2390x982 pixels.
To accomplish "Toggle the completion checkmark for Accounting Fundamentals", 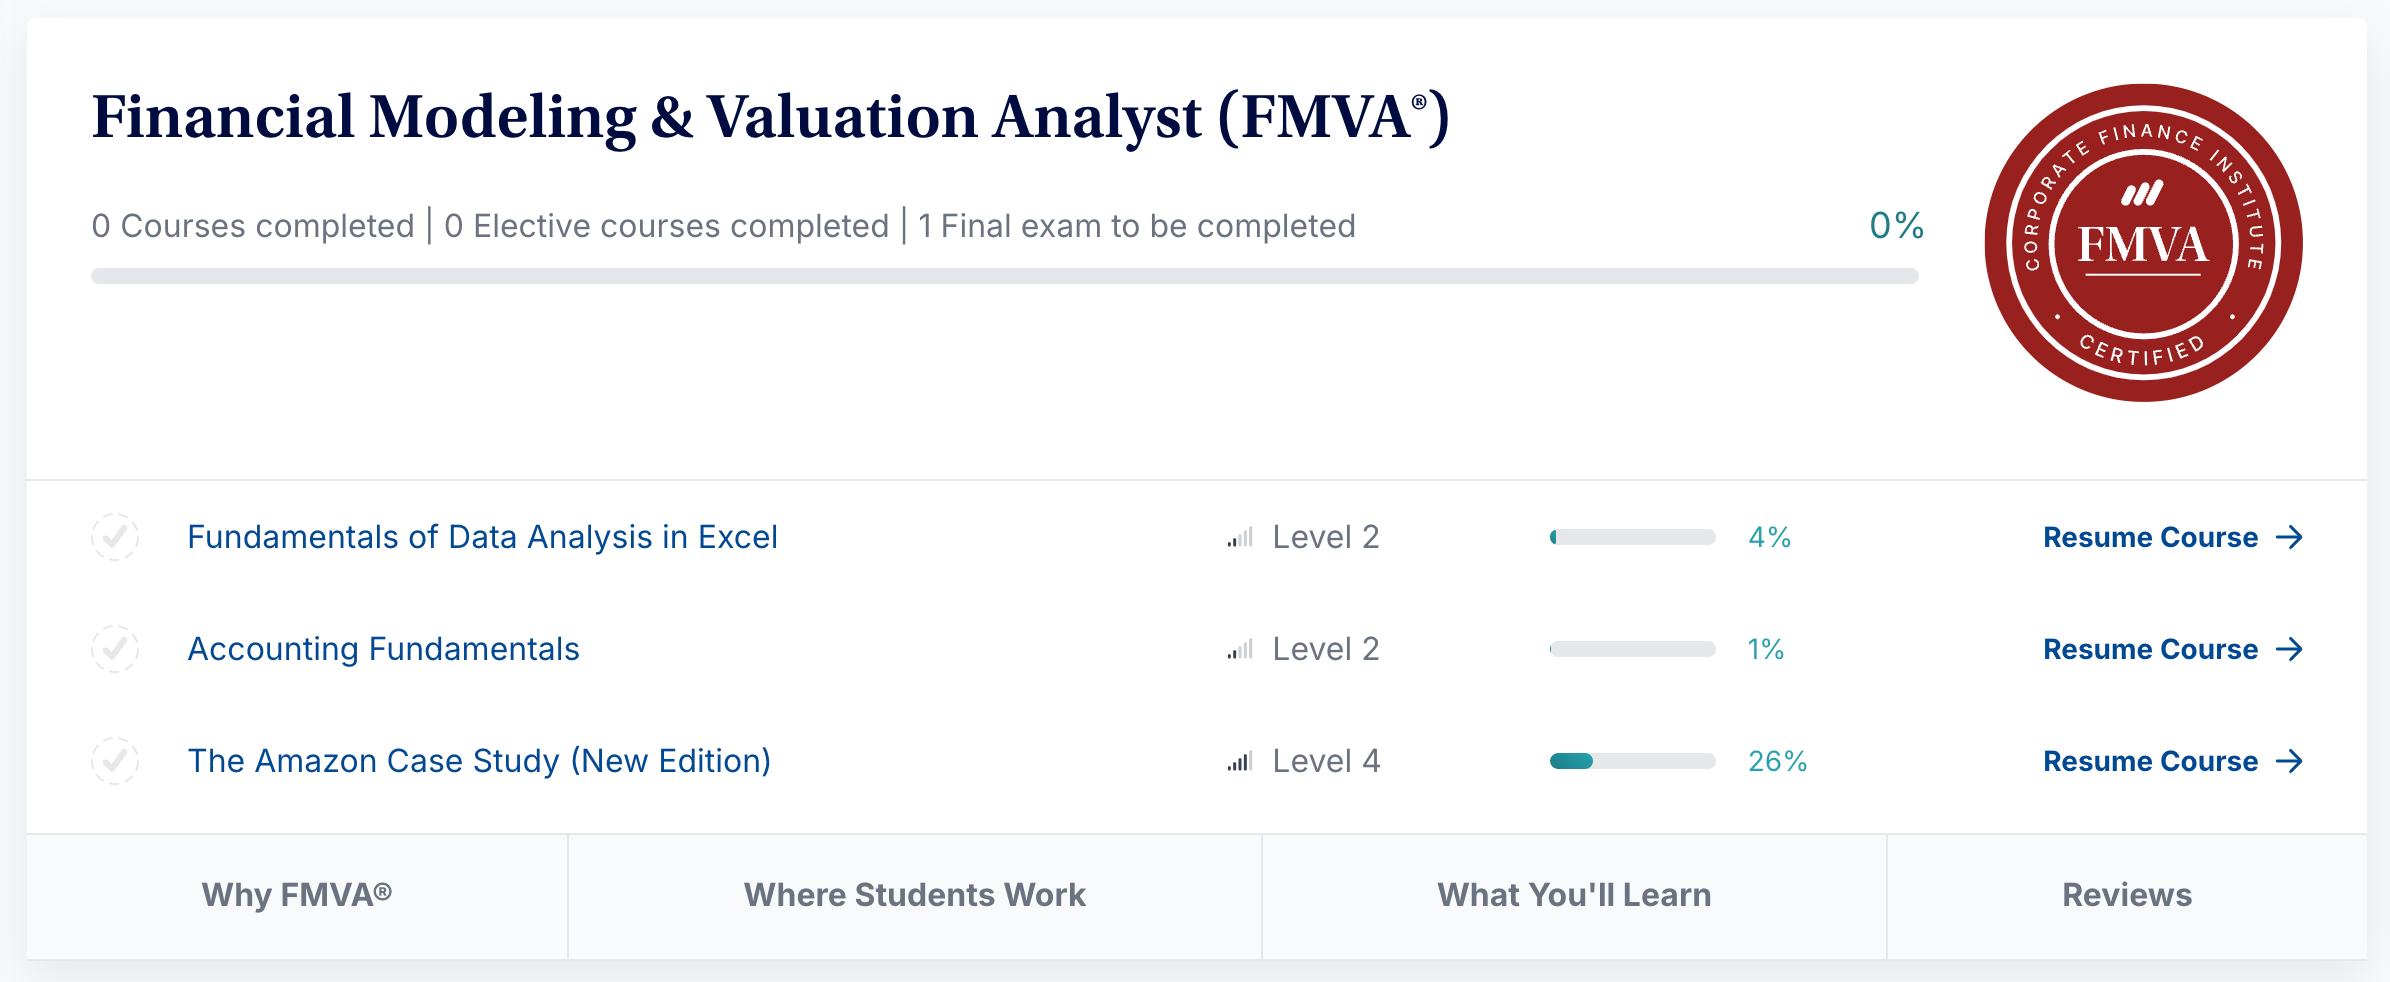I will 115,650.
